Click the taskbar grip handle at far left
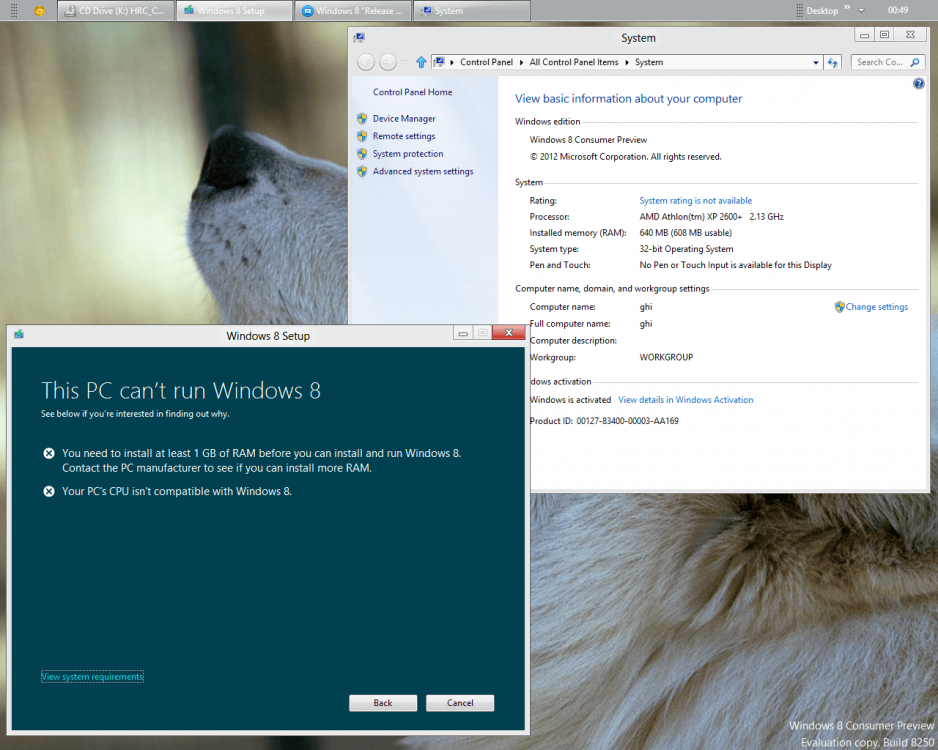This screenshot has height=750, width=938. 14,11
